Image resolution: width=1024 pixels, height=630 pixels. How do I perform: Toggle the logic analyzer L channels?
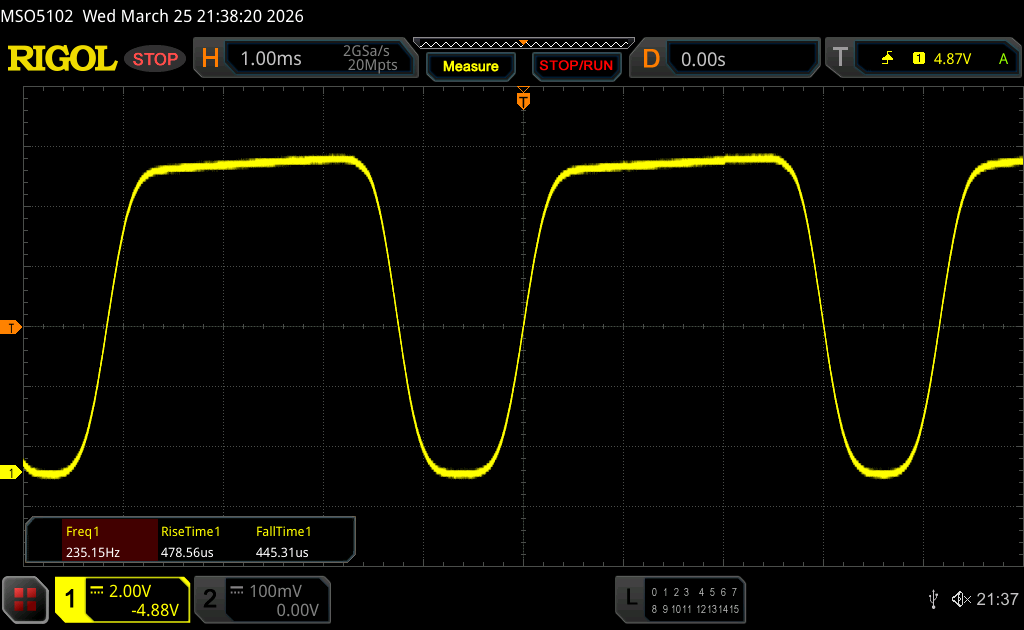[630, 598]
